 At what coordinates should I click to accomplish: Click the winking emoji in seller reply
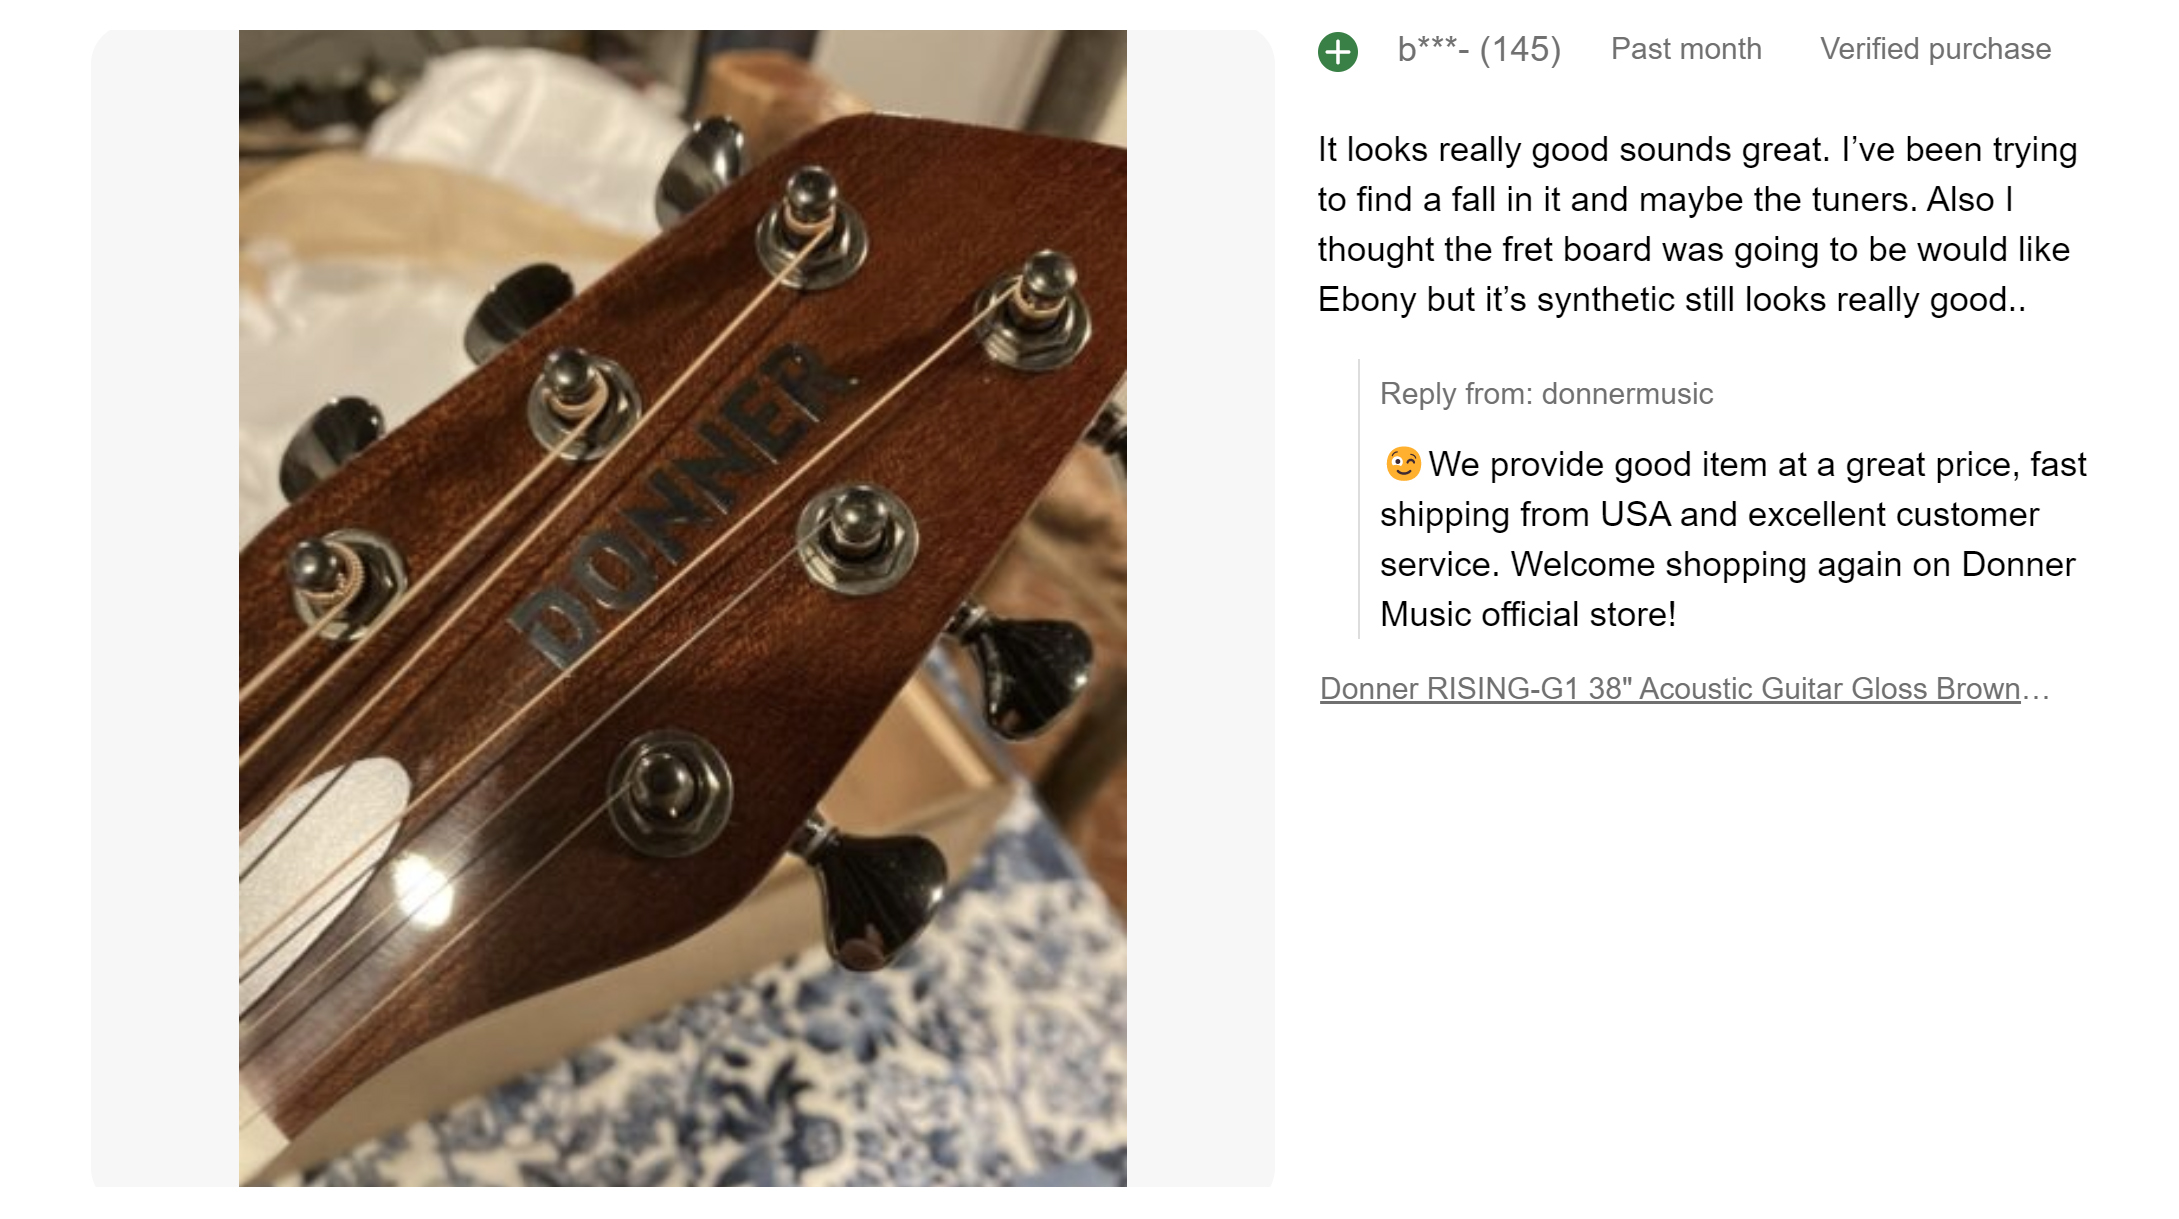[x=1402, y=464]
